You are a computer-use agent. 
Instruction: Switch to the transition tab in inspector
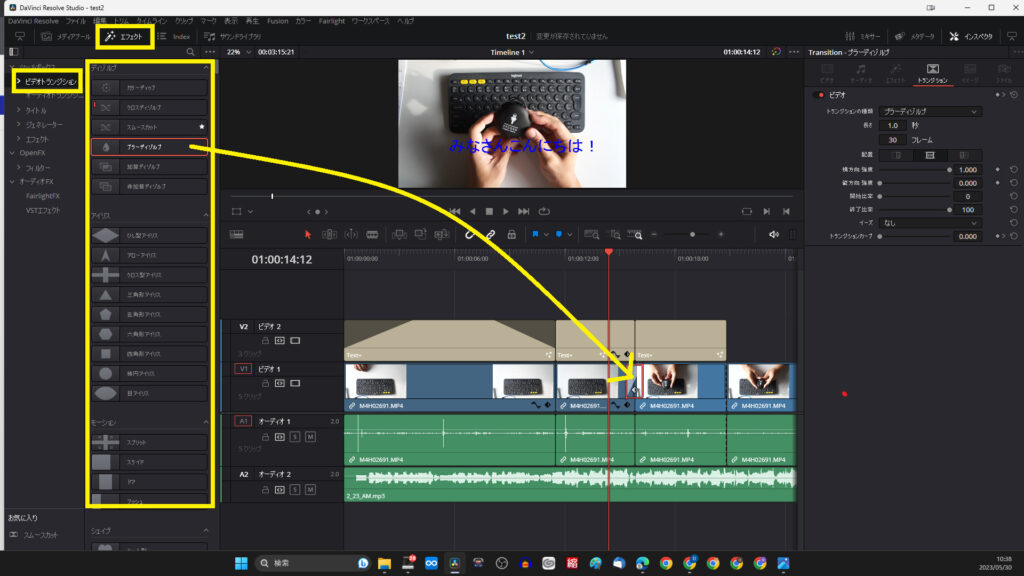[x=933, y=73]
